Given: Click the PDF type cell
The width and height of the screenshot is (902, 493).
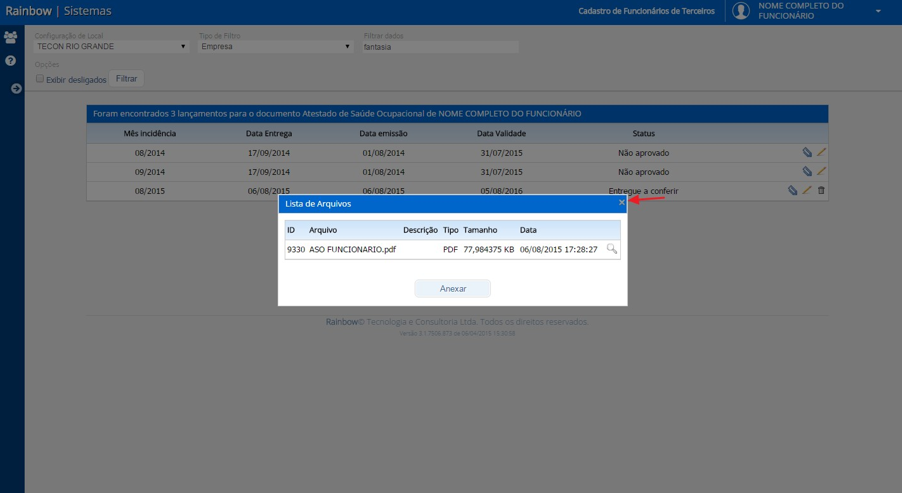Looking at the screenshot, I should coord(450,250).
